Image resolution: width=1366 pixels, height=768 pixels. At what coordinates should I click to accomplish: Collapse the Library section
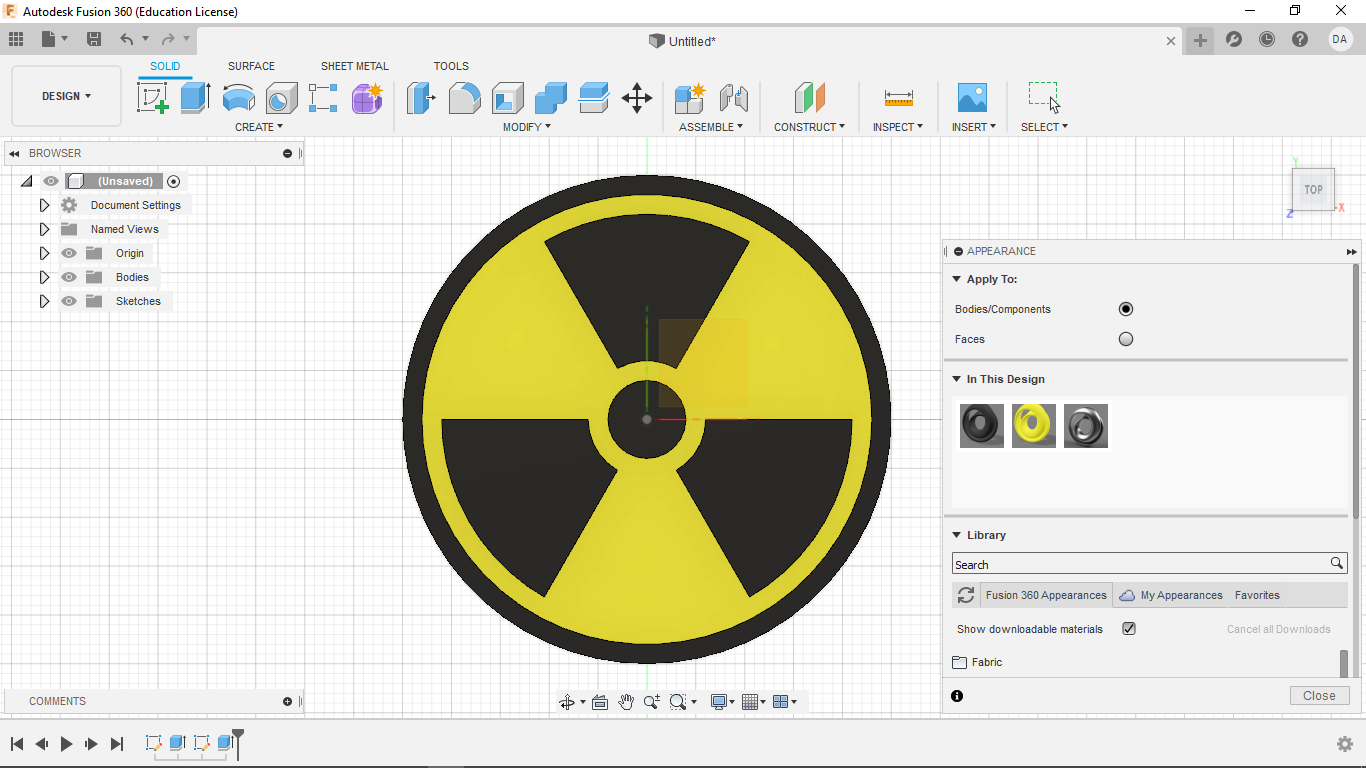coord(957,535)
